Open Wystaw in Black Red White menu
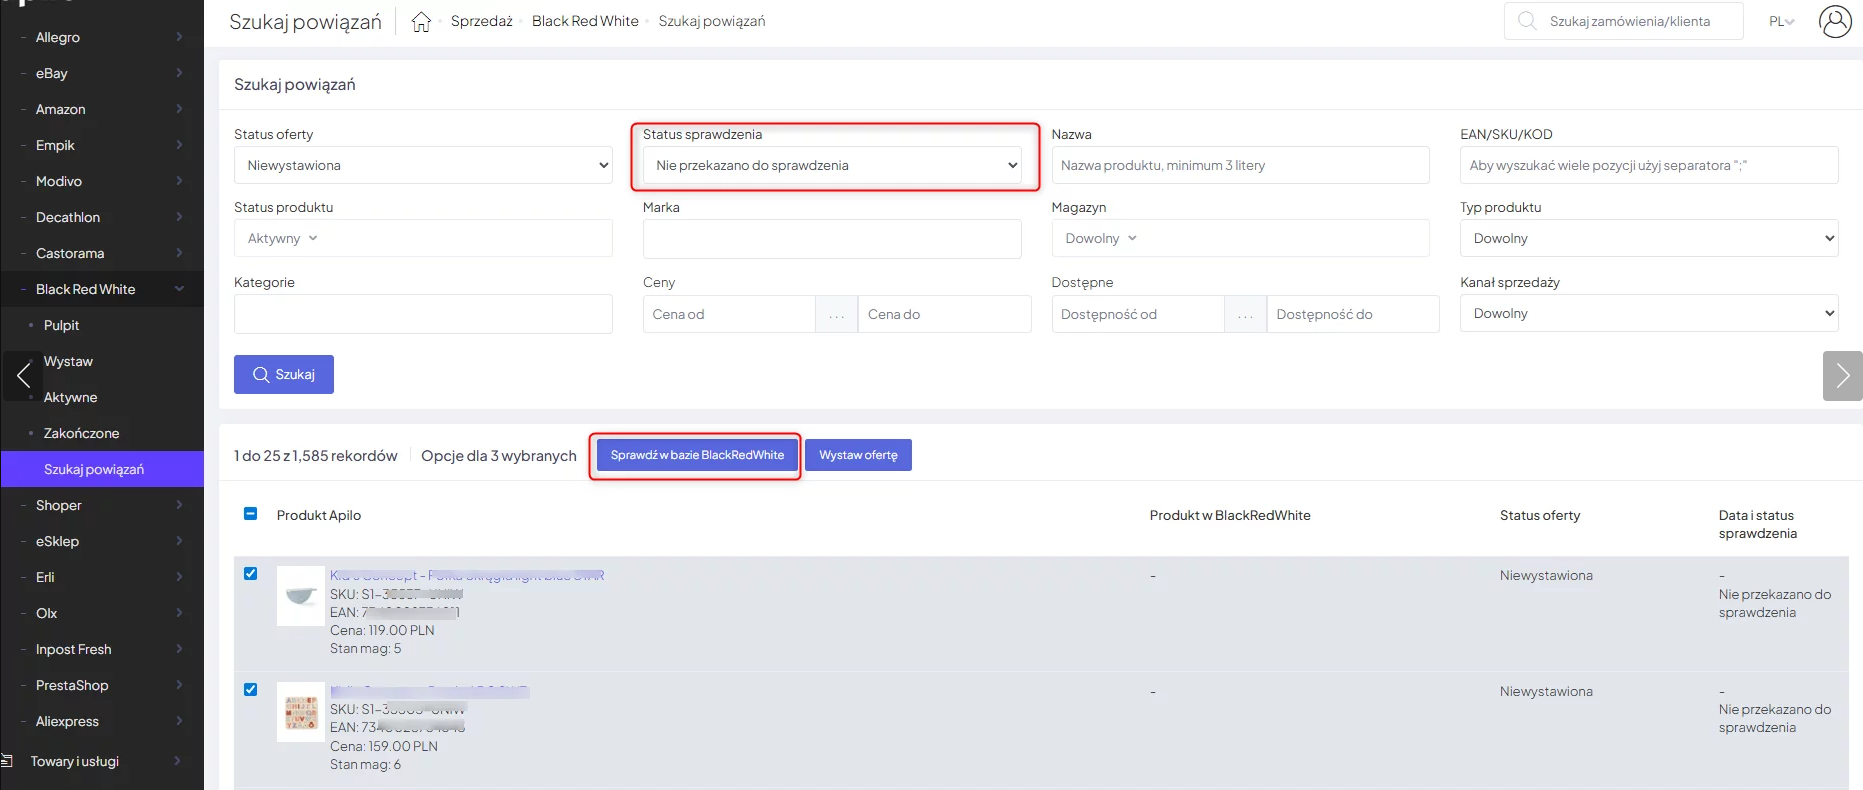The image size is (1863, 790). 68,361
